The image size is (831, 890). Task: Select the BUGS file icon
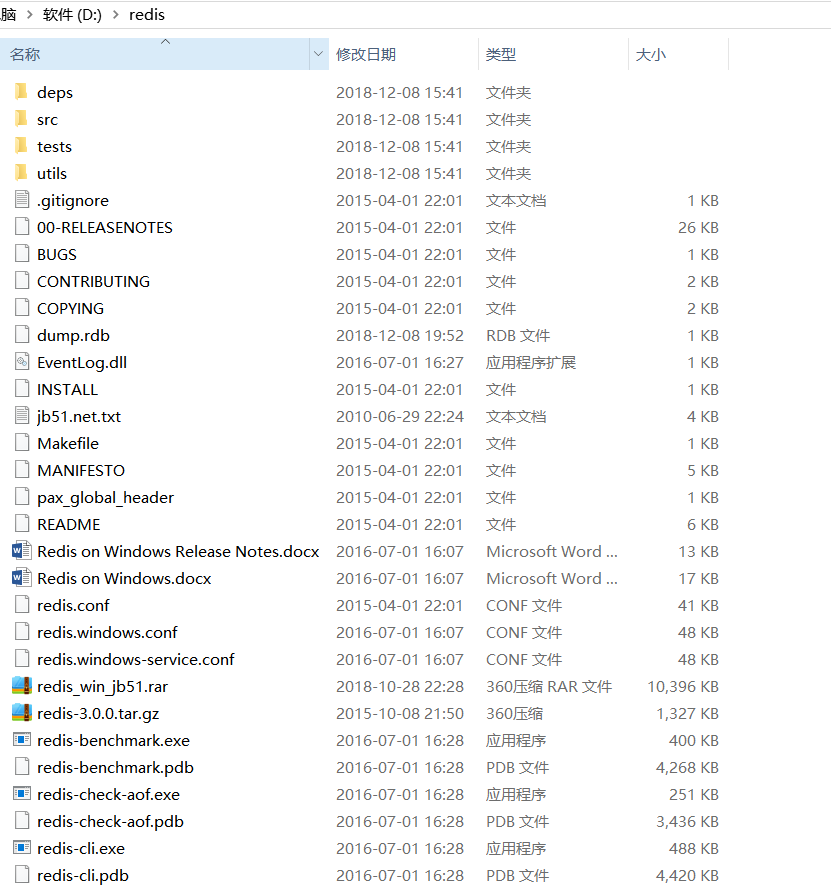click(x=22, y=254)
